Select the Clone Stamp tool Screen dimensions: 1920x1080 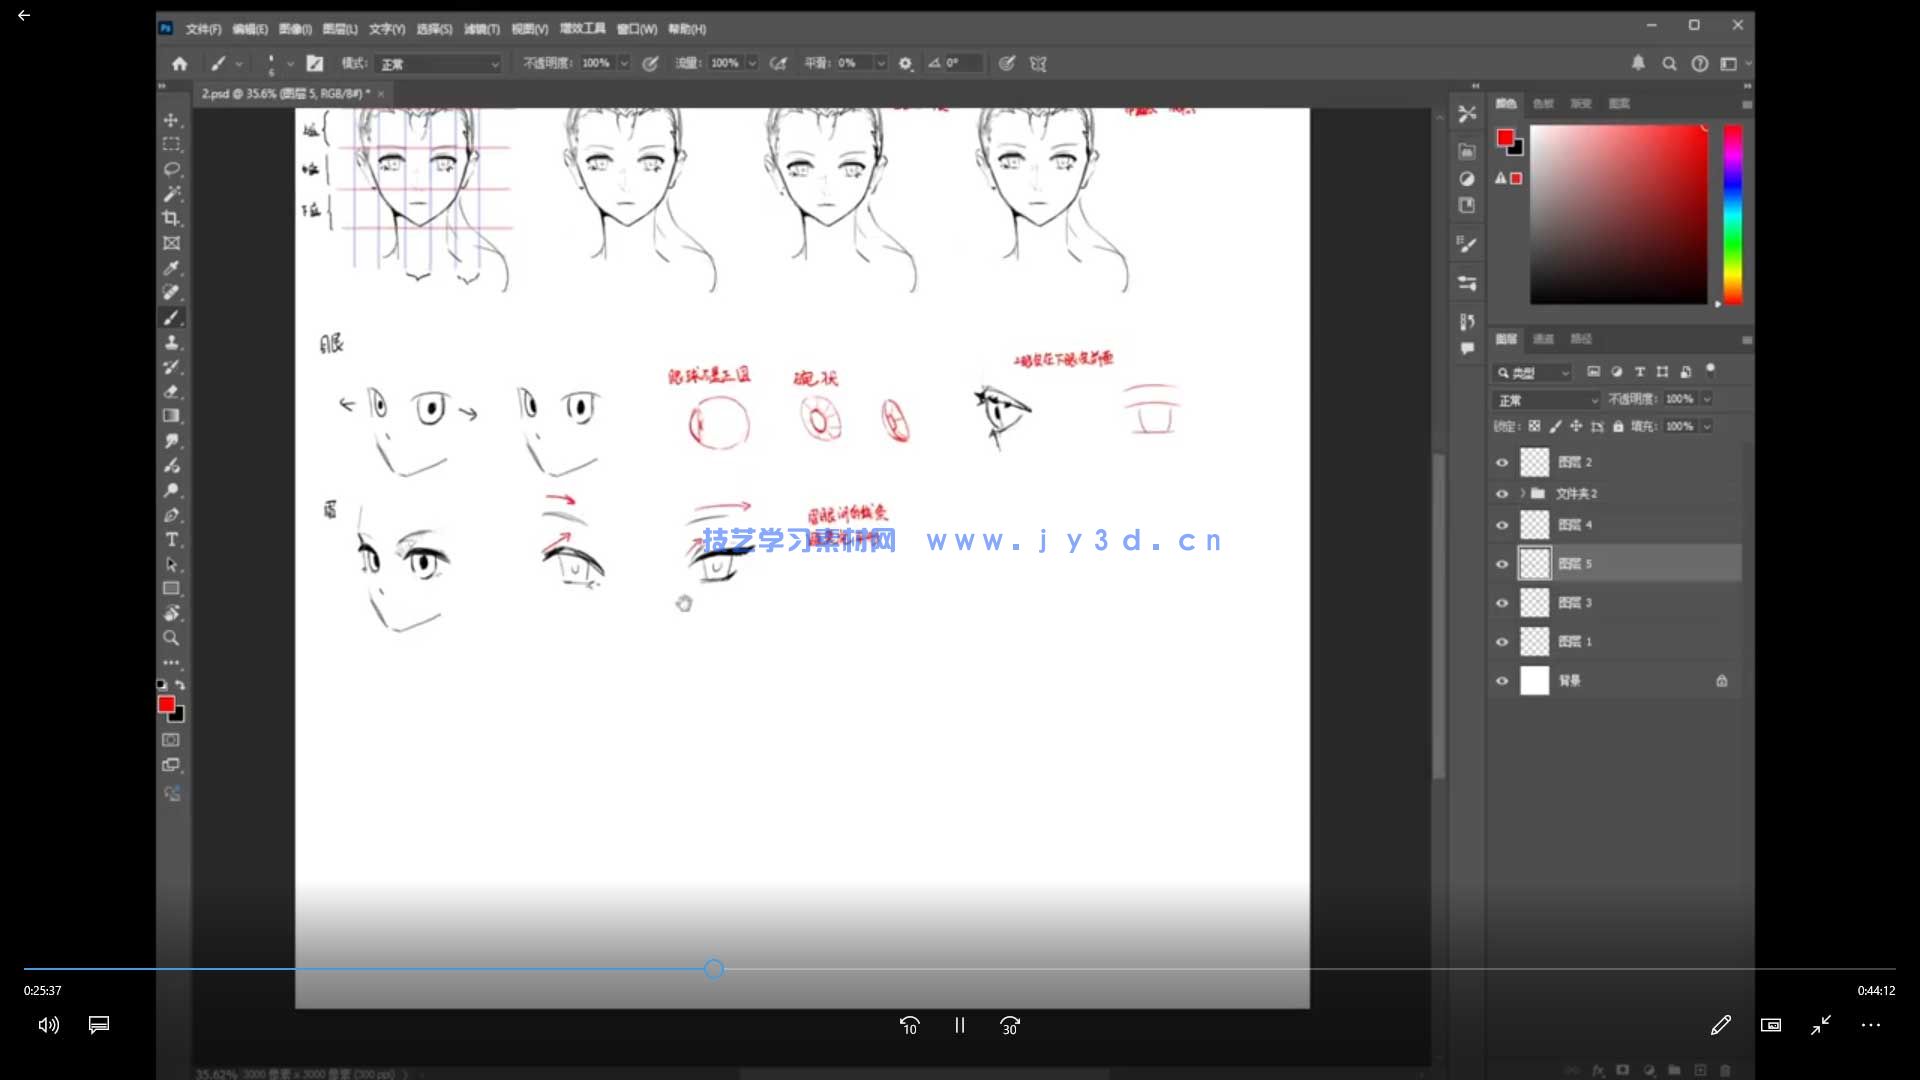coord(172,342)
